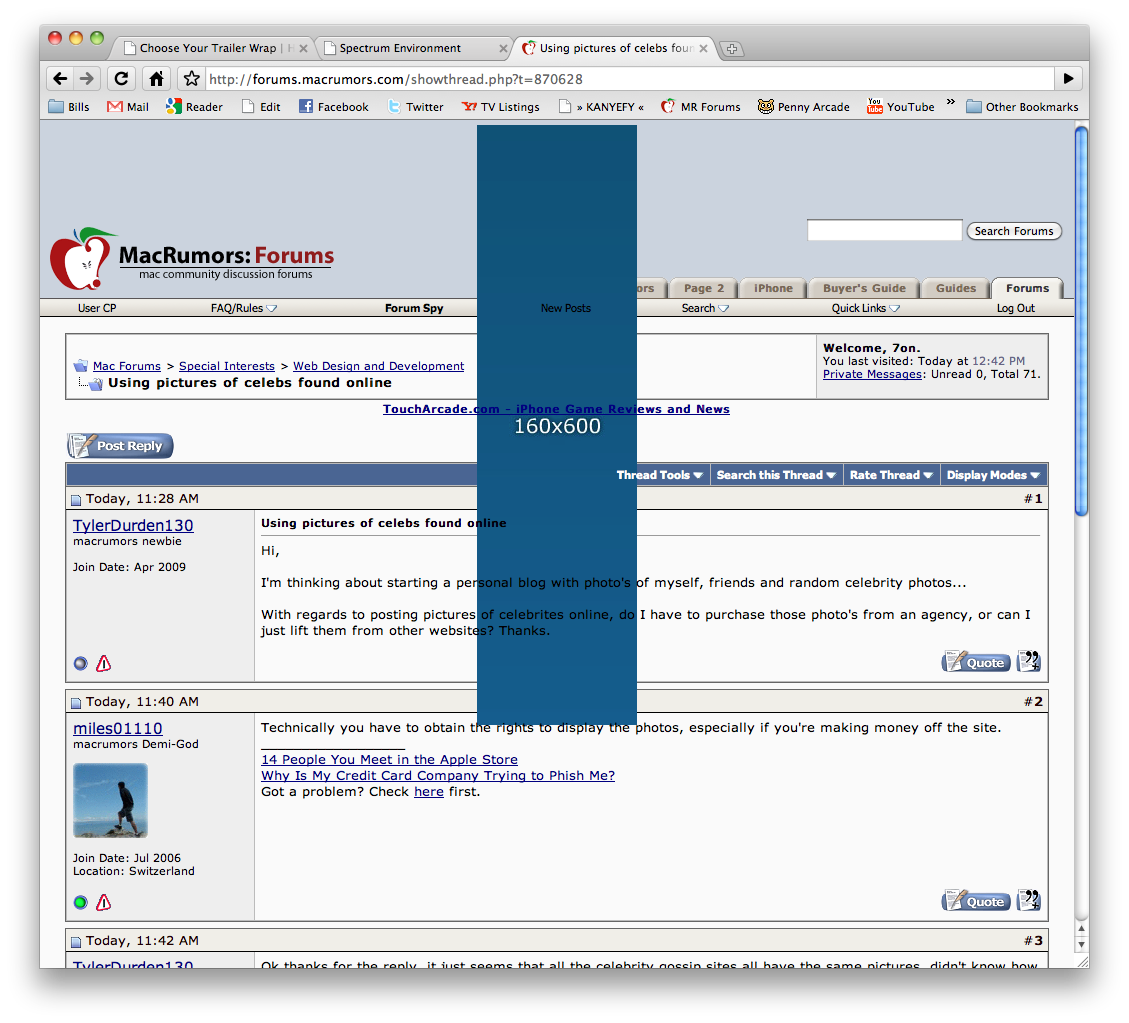The image size is (1129, 1023).
Task: Expand the Quick Links dropdown
Action: pyautogui.click(x=865, y=308)
